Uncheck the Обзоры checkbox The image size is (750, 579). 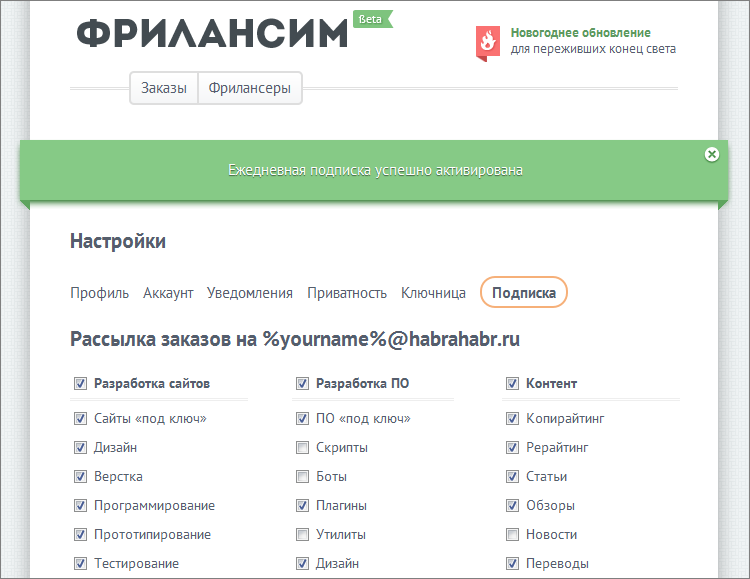(512, 505)
